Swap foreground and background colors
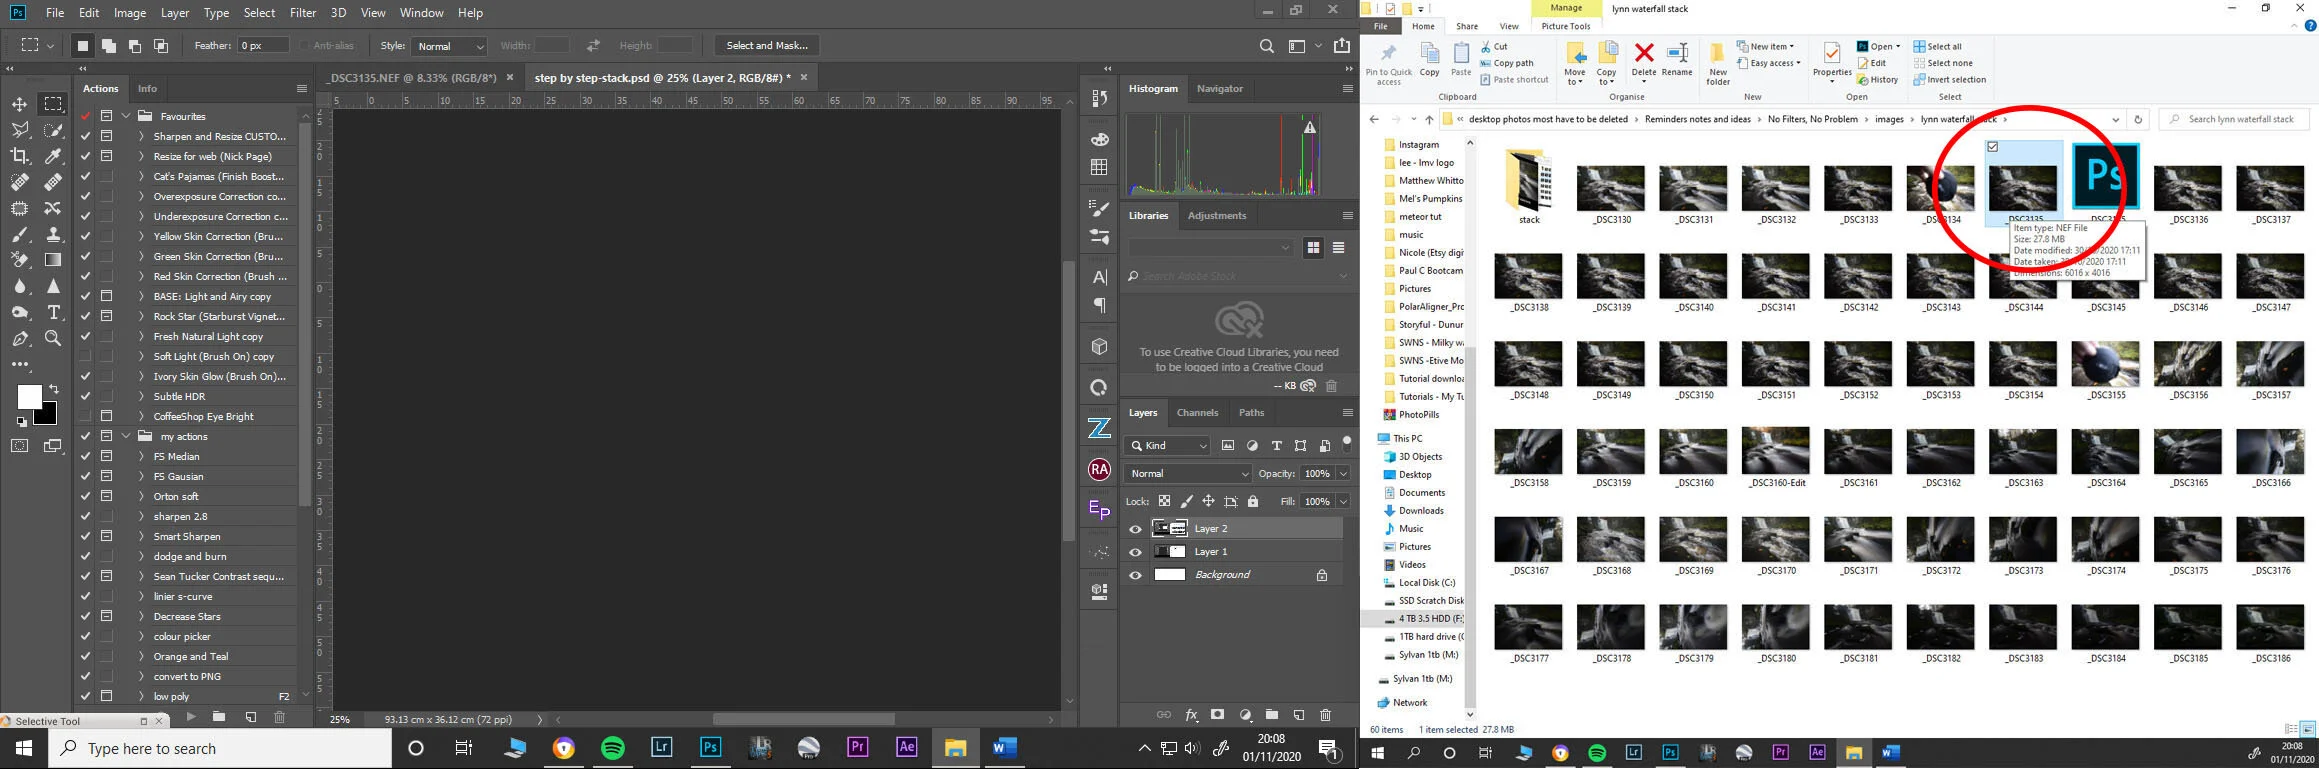 tap(54, 388)
